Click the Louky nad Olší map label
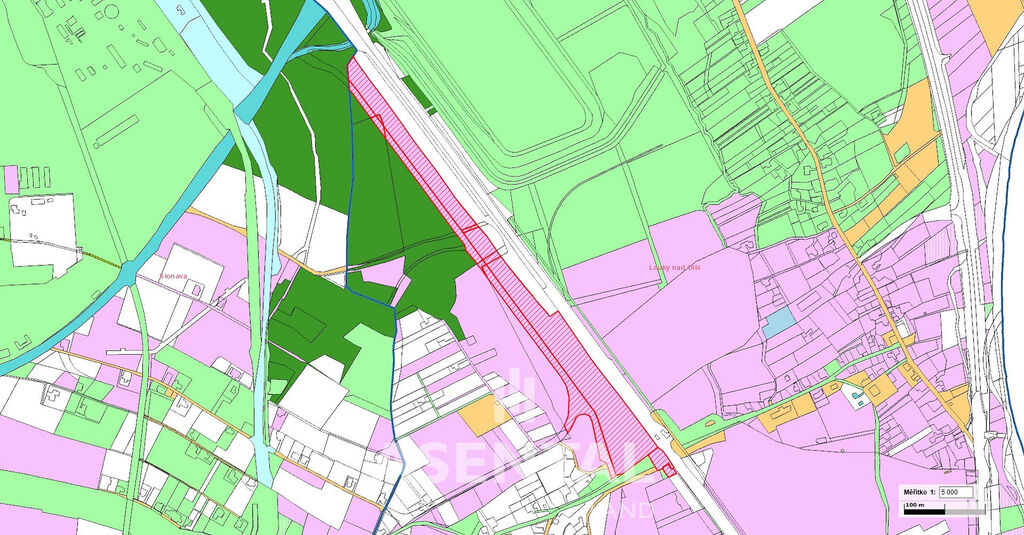 [675, 267]
